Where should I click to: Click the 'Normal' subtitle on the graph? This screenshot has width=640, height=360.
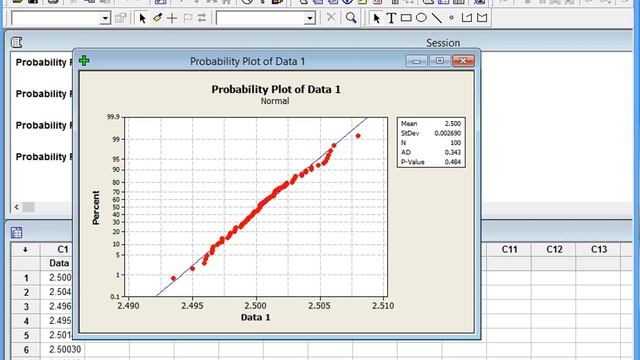click(275, 101)
